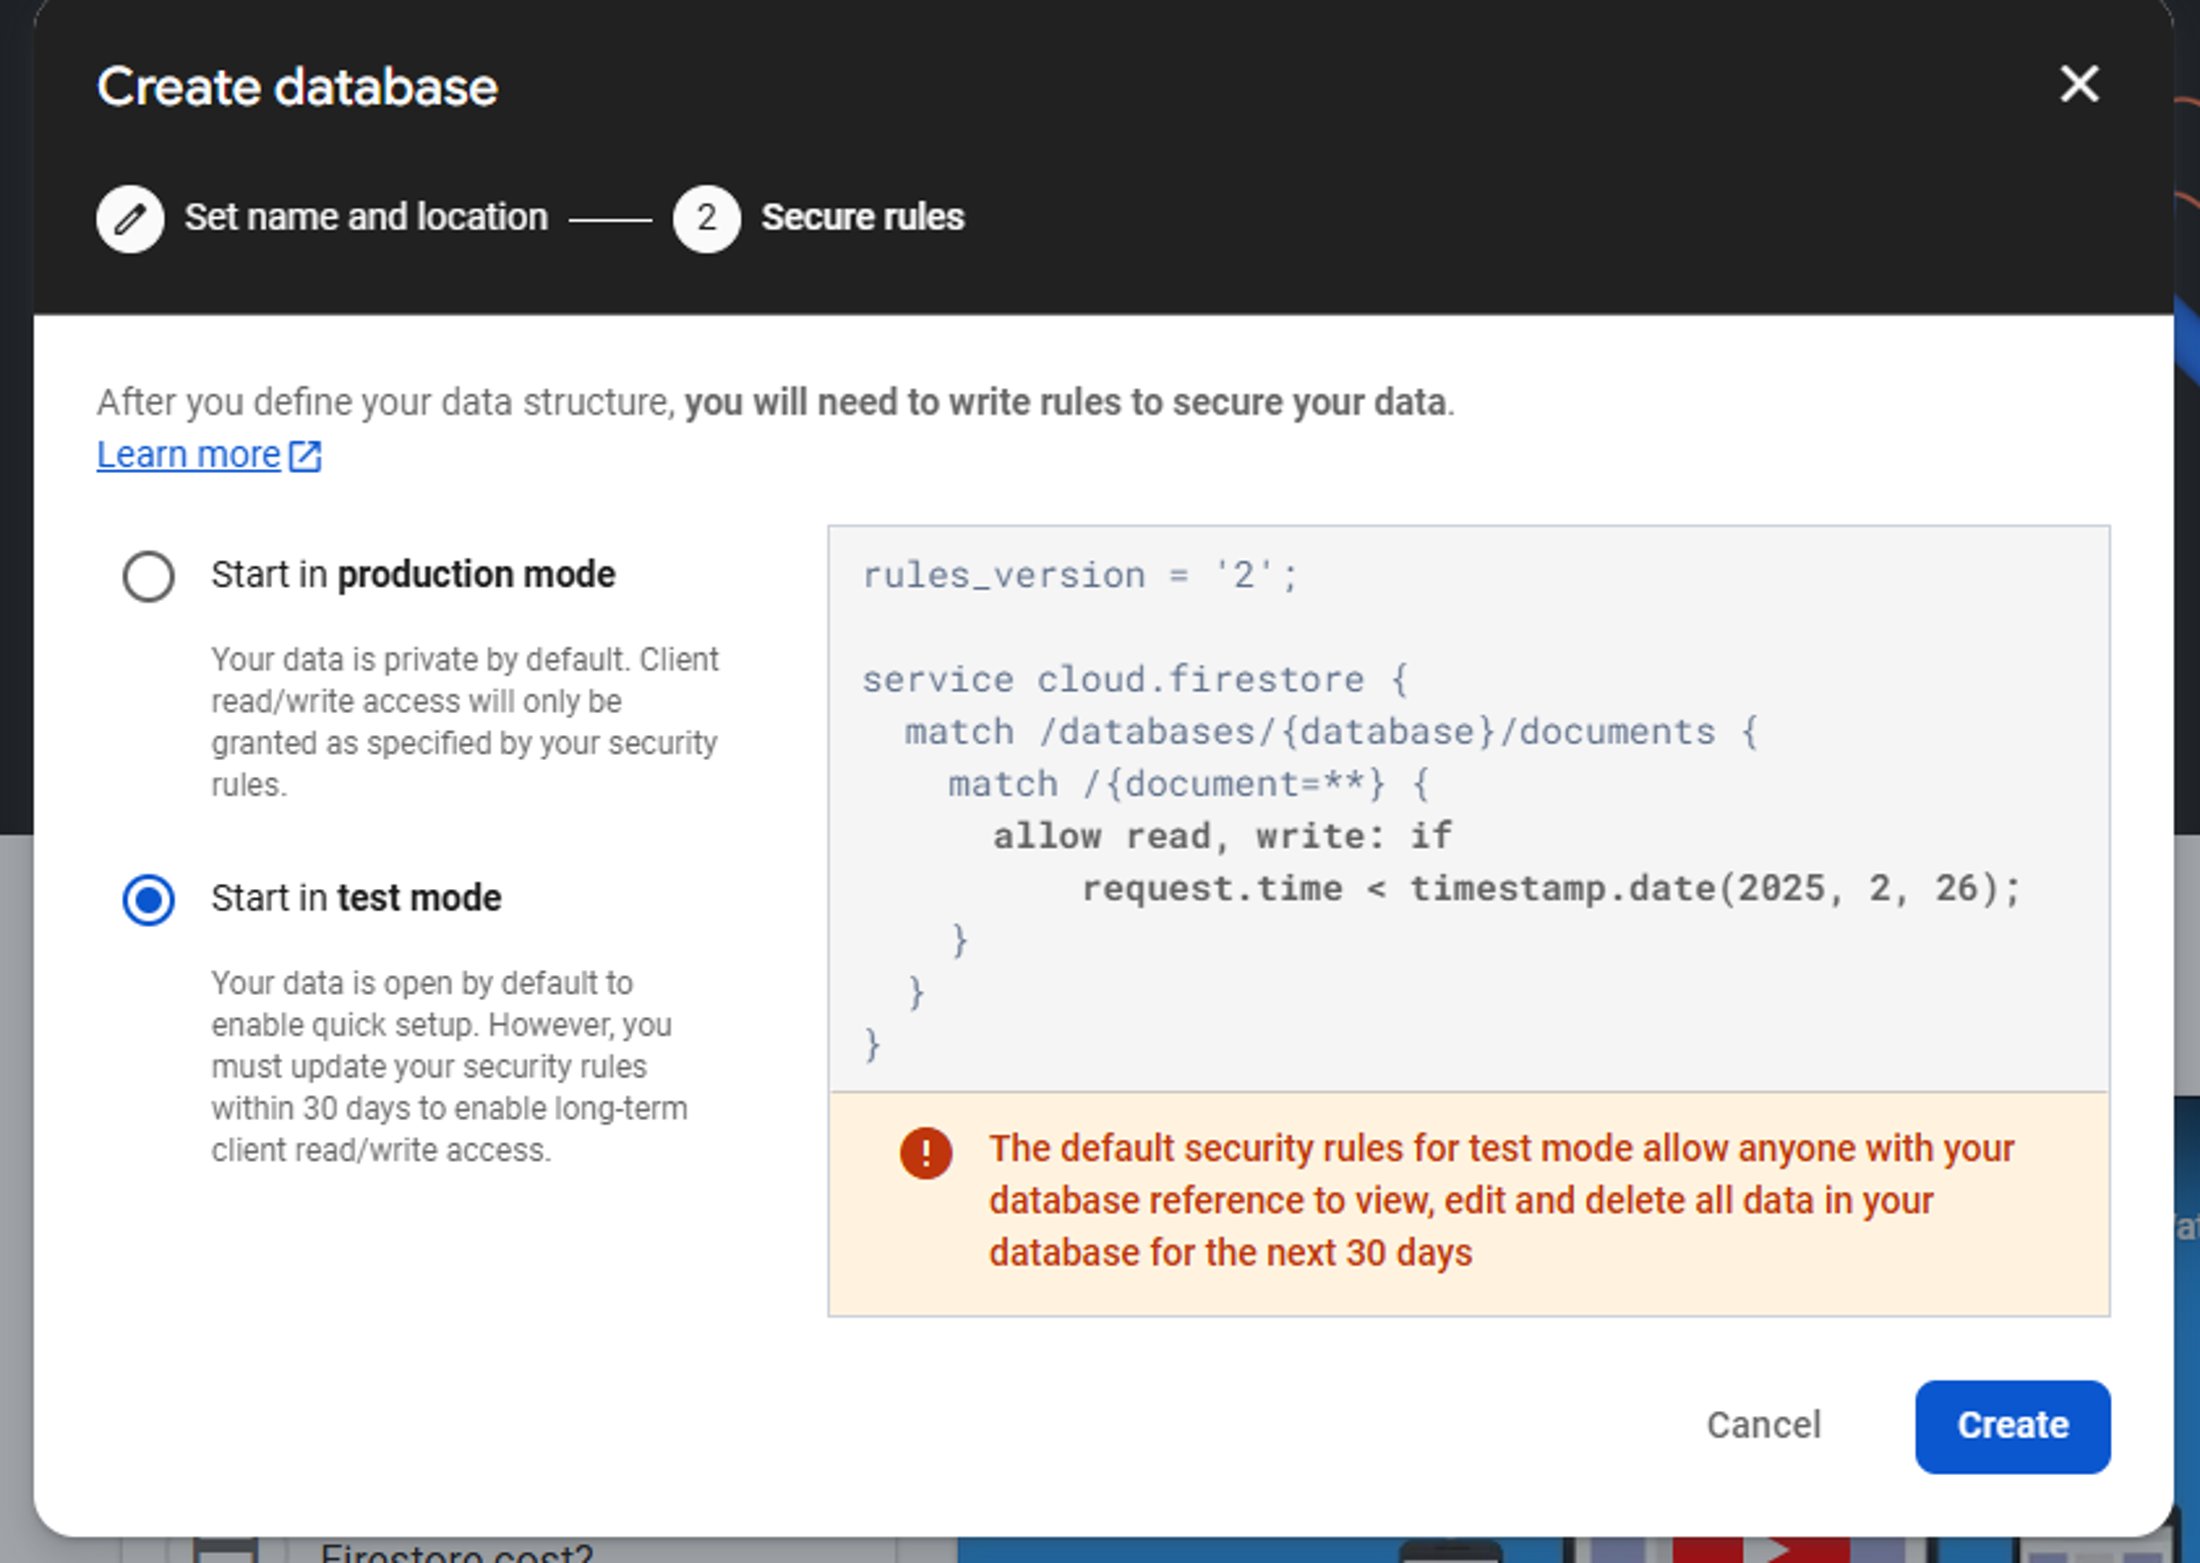Viewport: 2200px width, 1563px height.
Task: Click the numbered circle for step 2
Action: [x=707, y=218]
